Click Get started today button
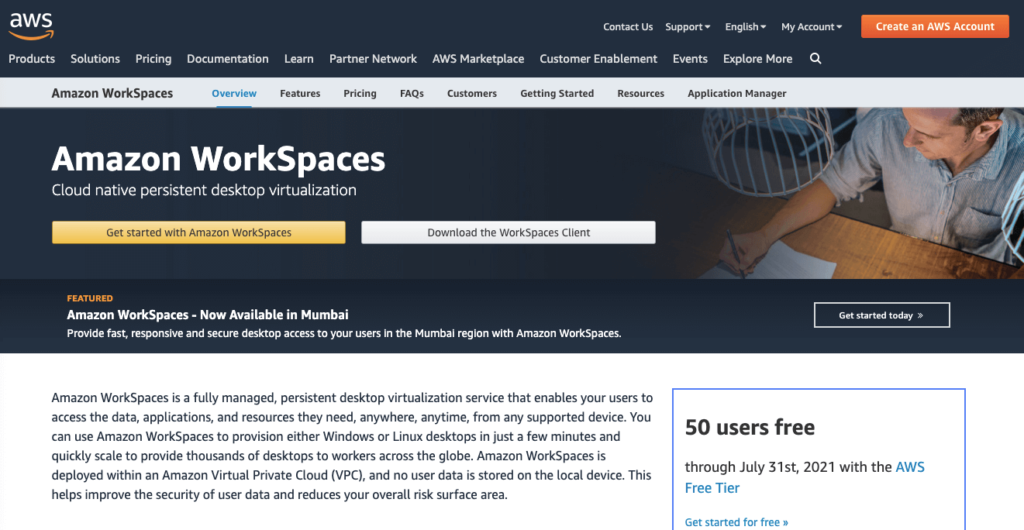Image resolution: width=1024 pixels, height=530 pixels. point(882,315)
